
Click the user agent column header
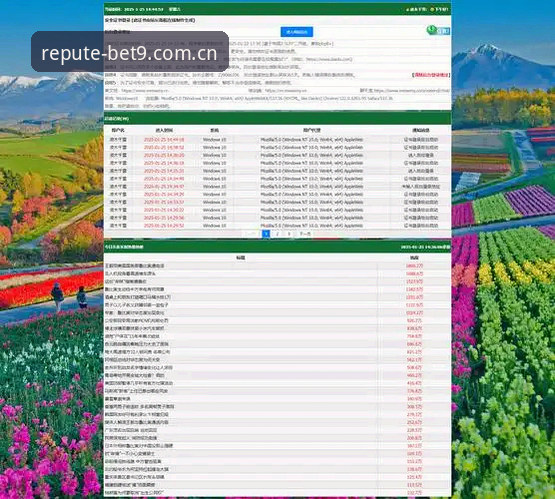click(311, 130)
